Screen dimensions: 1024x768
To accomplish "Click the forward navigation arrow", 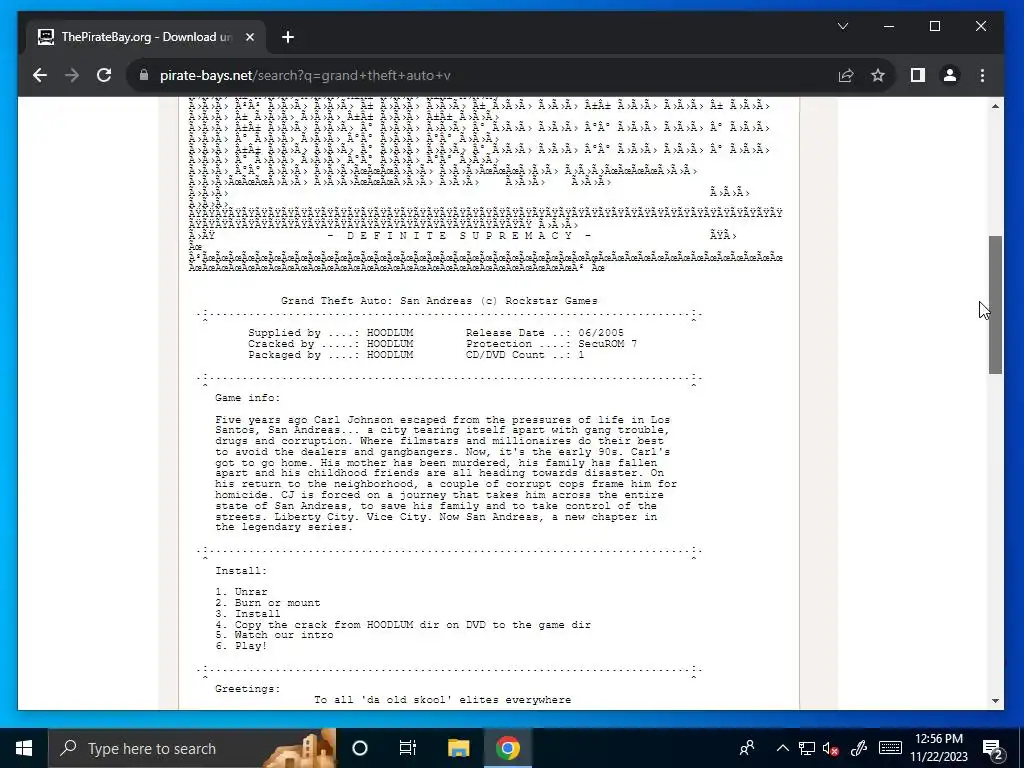I will pos(72,75).
